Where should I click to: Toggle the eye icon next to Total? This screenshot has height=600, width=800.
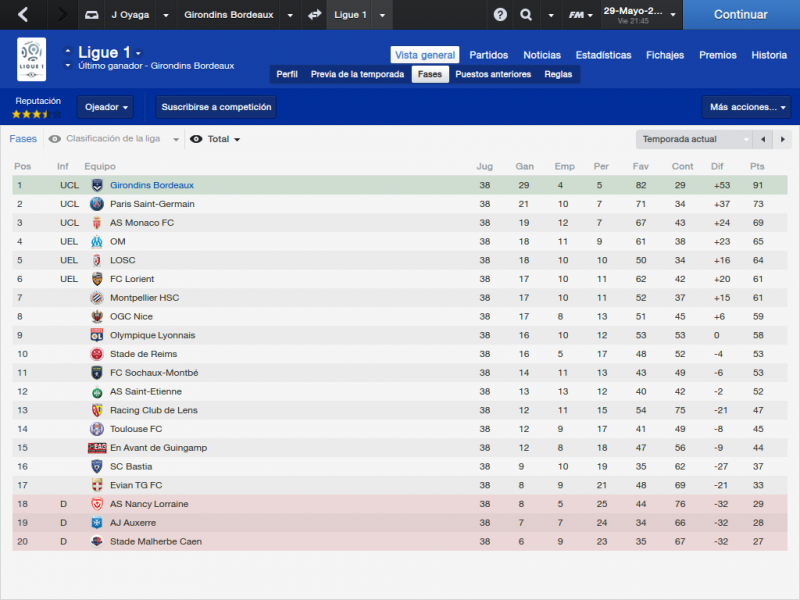click(x=196, y=139)
